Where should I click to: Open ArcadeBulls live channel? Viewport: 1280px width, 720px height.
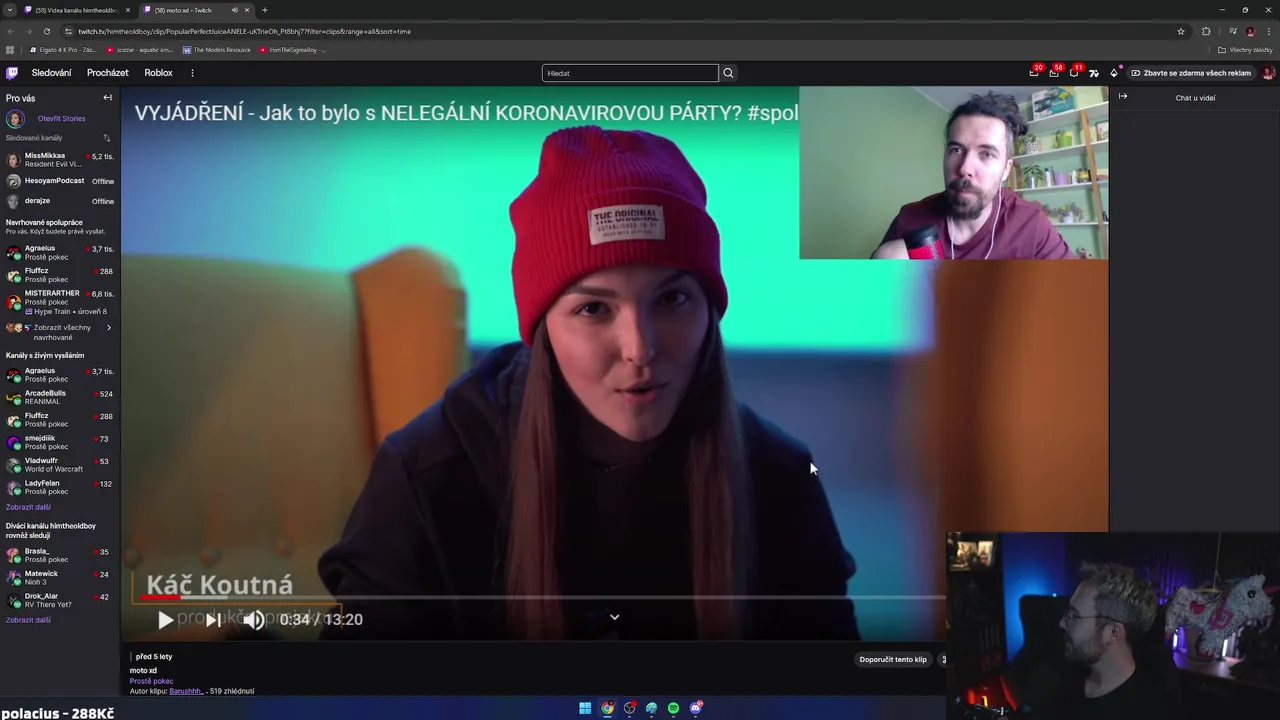point(60,397)
